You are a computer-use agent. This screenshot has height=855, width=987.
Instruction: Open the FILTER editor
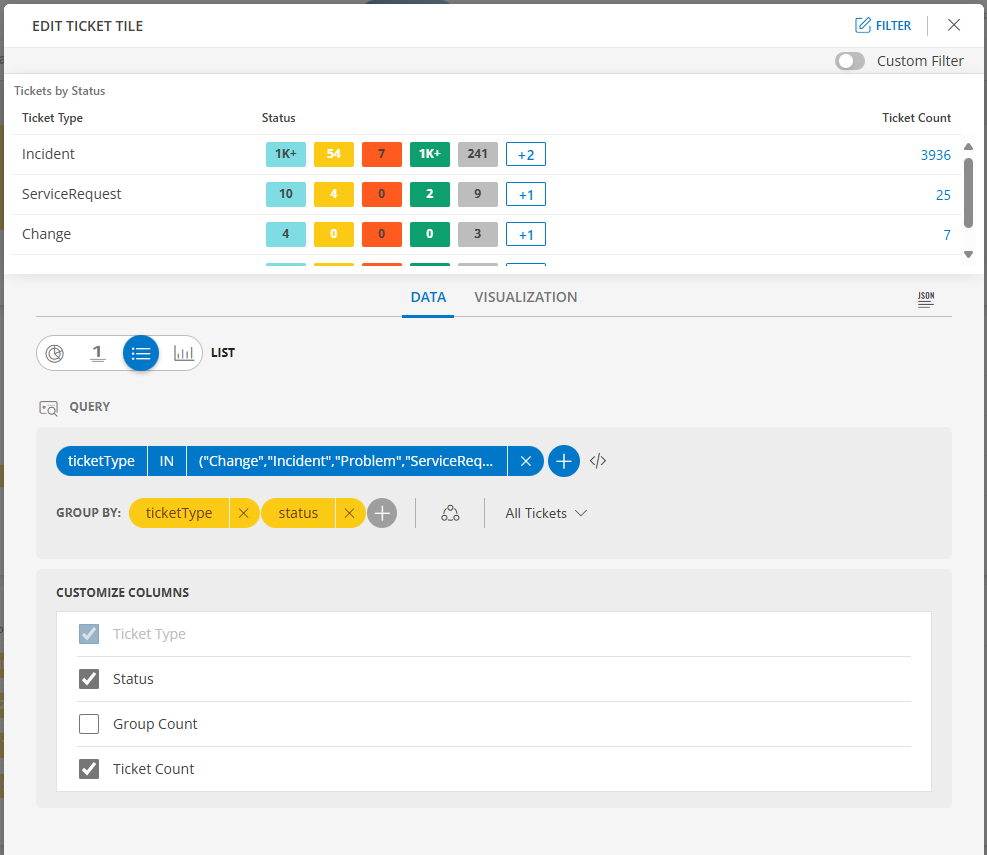(x=882, y=25)
